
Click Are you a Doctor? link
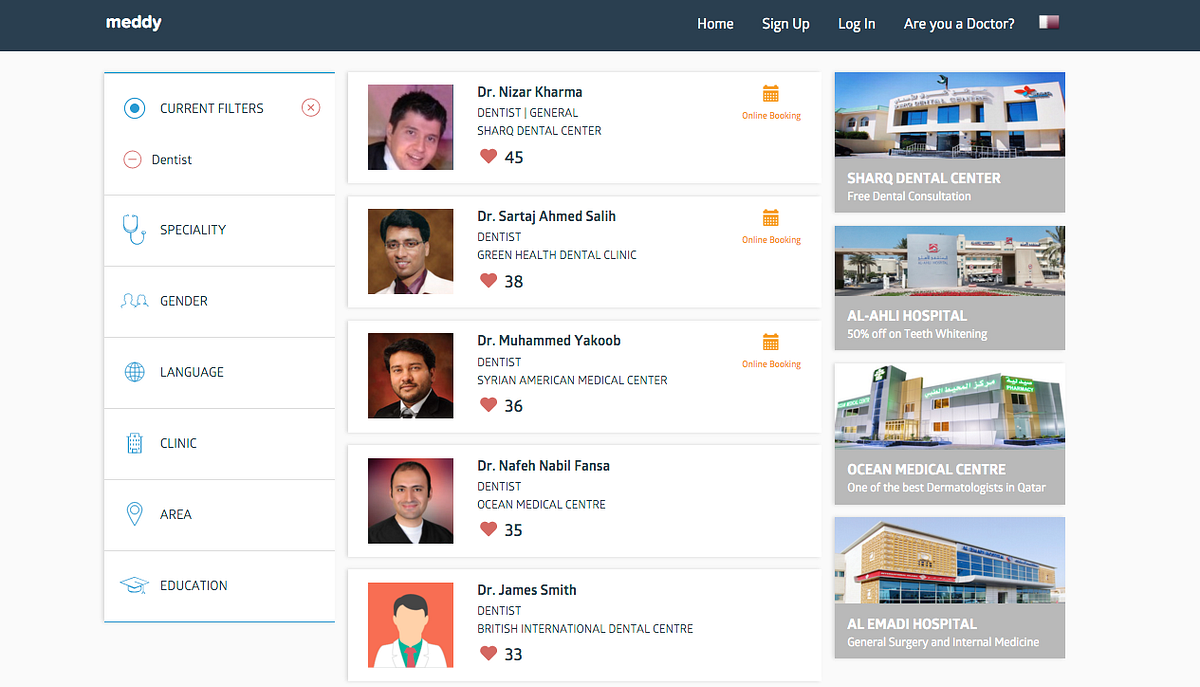959,24
